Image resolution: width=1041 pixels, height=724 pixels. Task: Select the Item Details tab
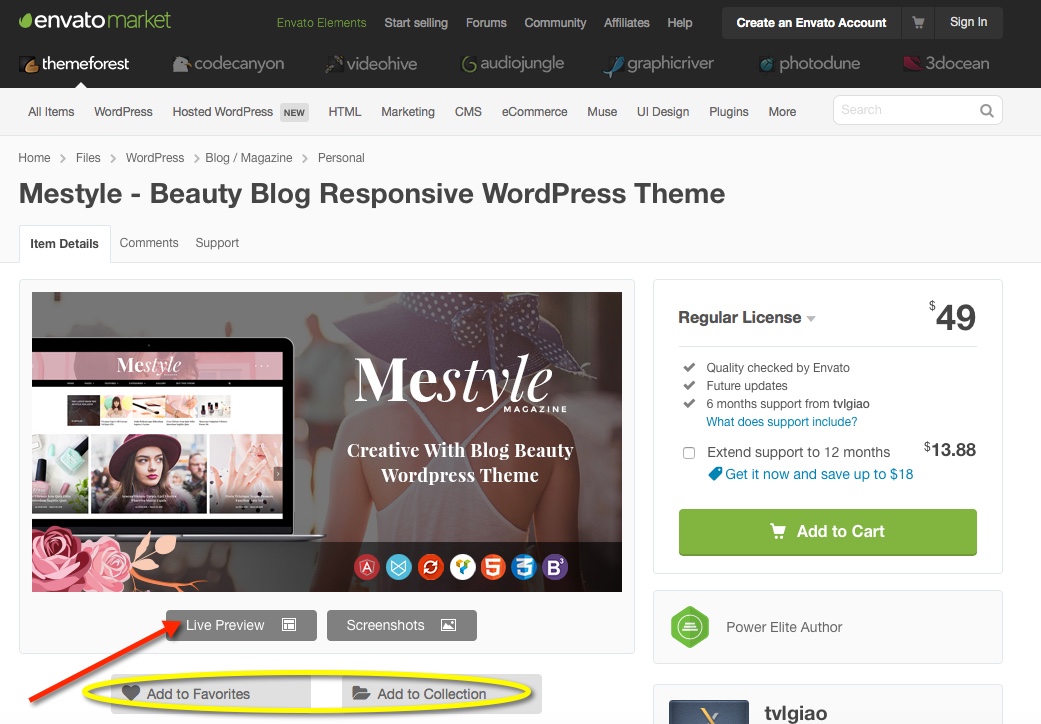coord(64,244)
